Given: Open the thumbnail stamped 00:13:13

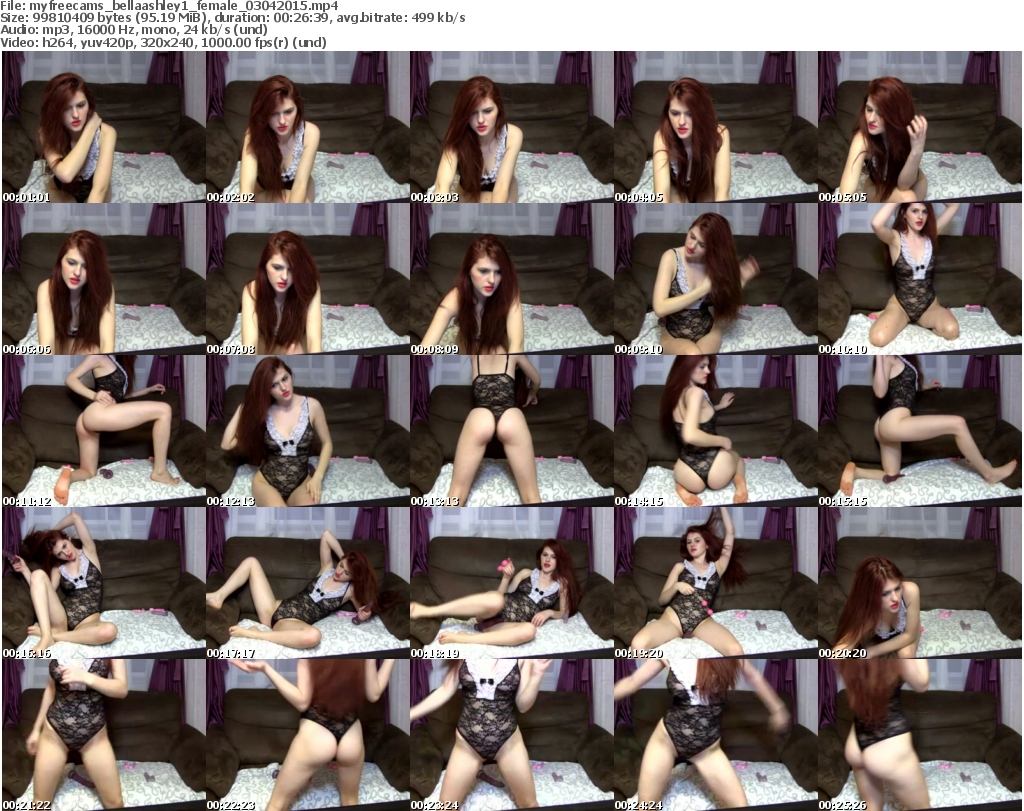Looking at the screenshot, I should tap(511, 431).
